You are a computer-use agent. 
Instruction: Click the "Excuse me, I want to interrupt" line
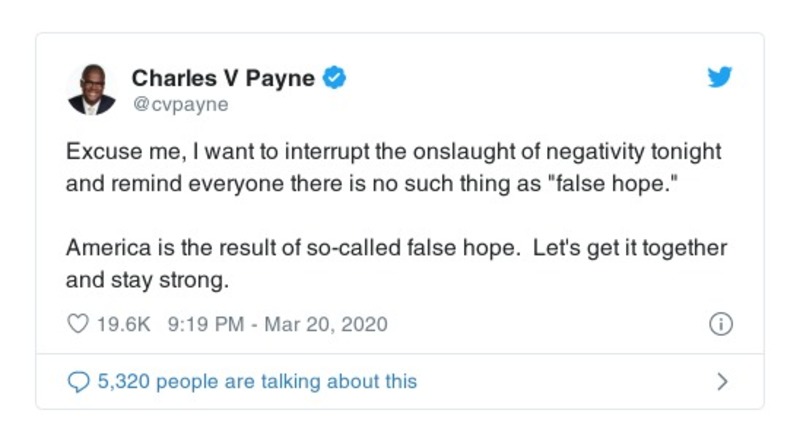click(x=200, y=153)
